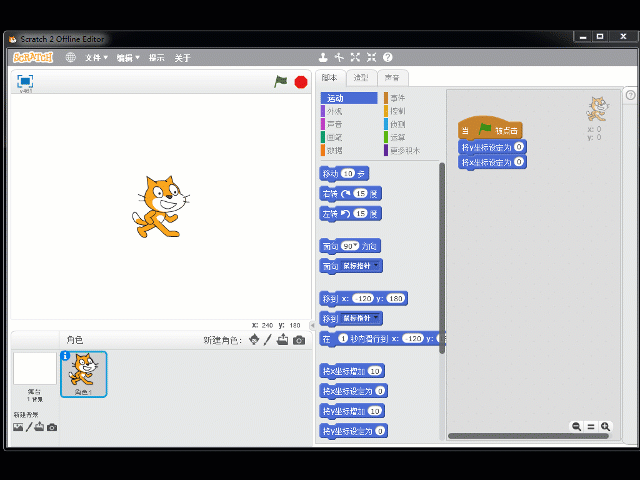Screen dimensions: 640x480
Task: Create a new sprite from the camera
Action: coord(299,340)
